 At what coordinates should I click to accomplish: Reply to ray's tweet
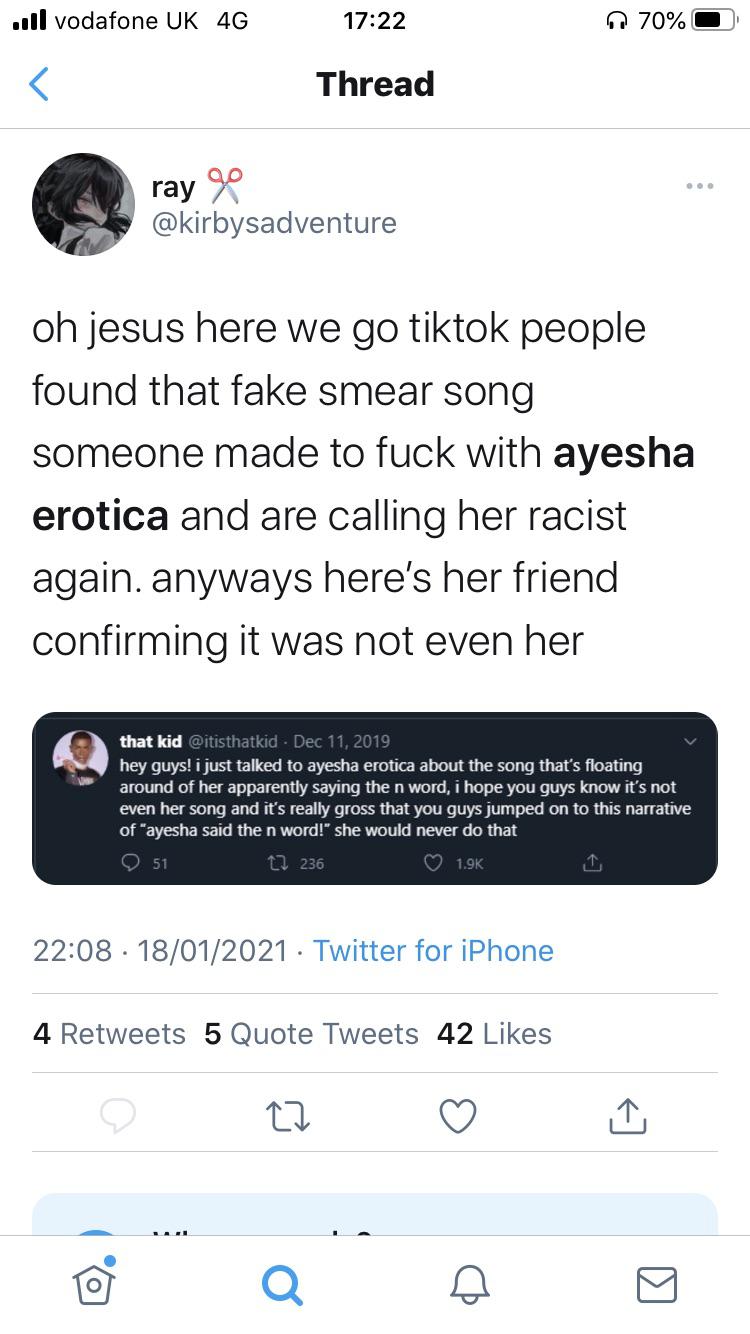[x=118, y=1115]
